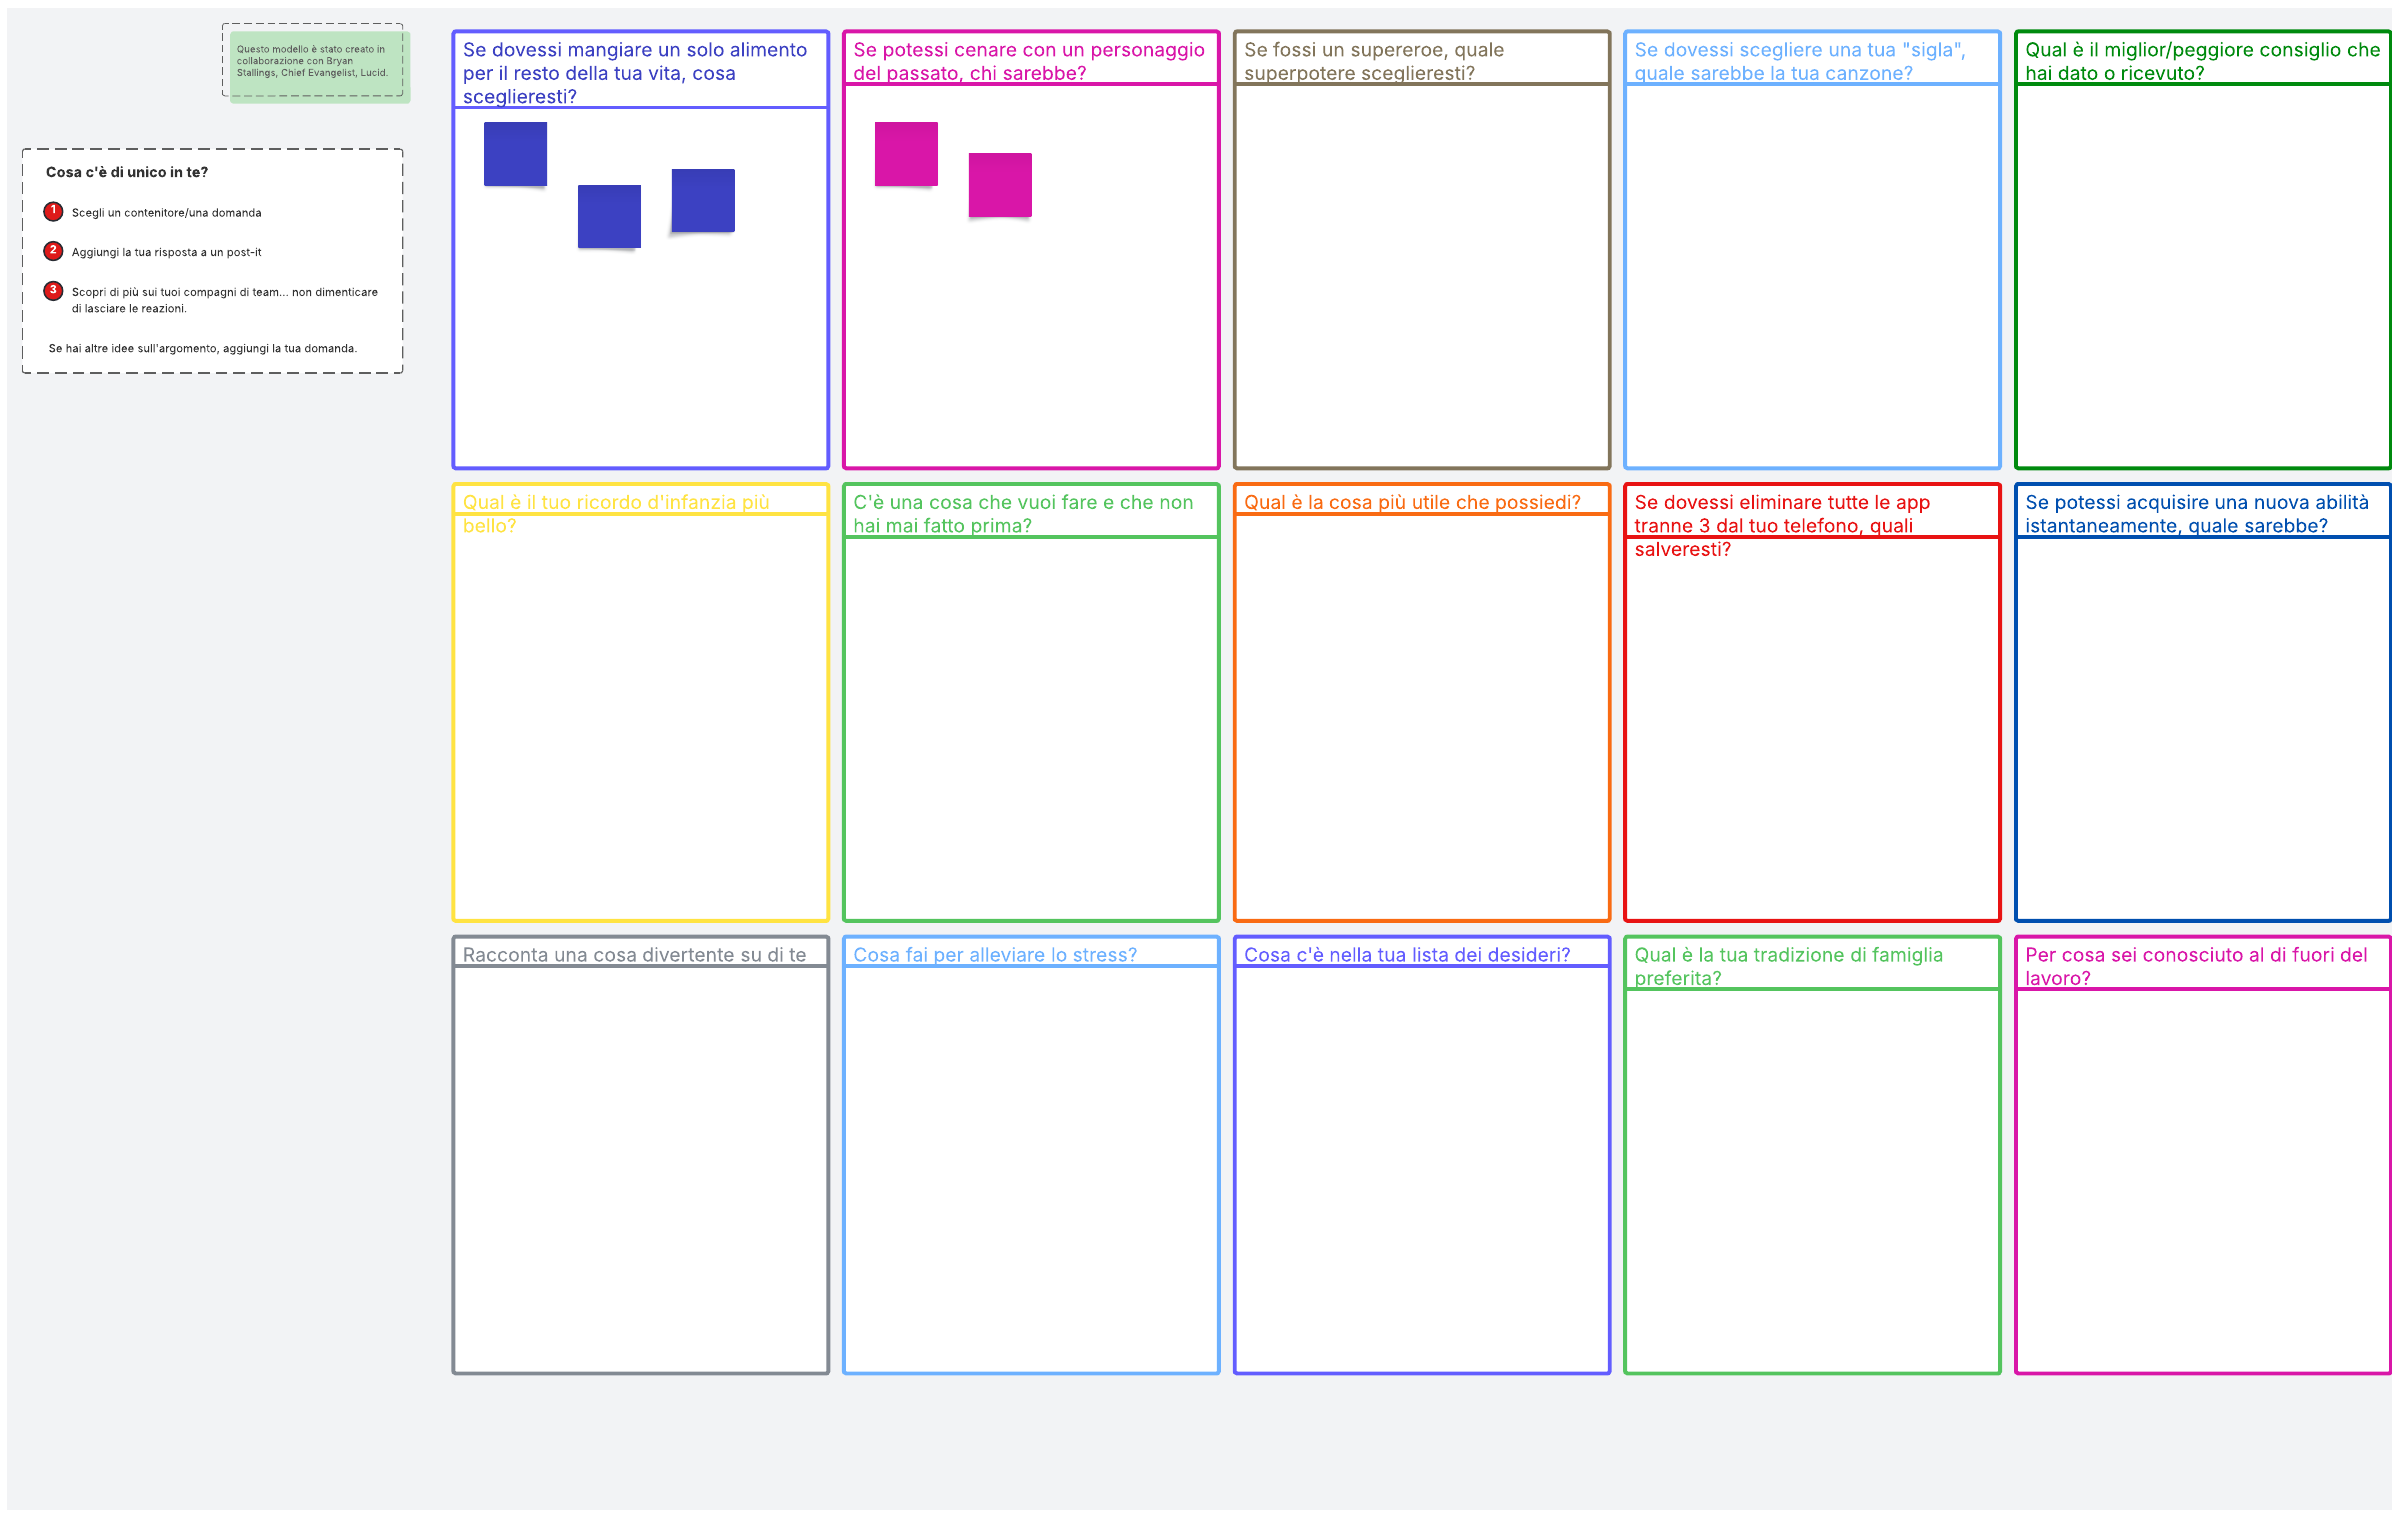Click the orange 'cosa più utile' container title

(x=1411, y=502)
